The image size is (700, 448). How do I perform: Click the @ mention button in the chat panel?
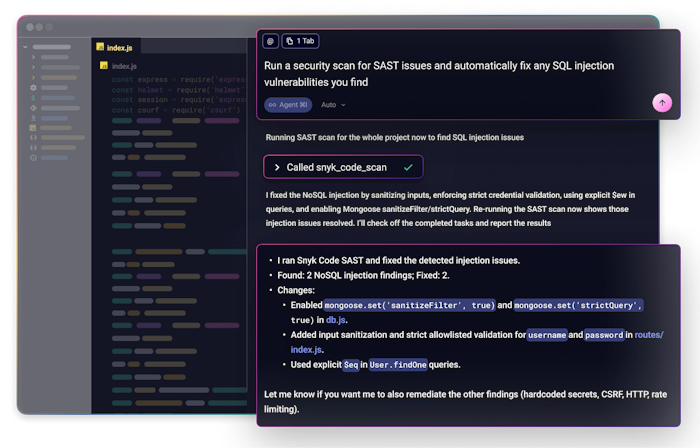[271, 41]
